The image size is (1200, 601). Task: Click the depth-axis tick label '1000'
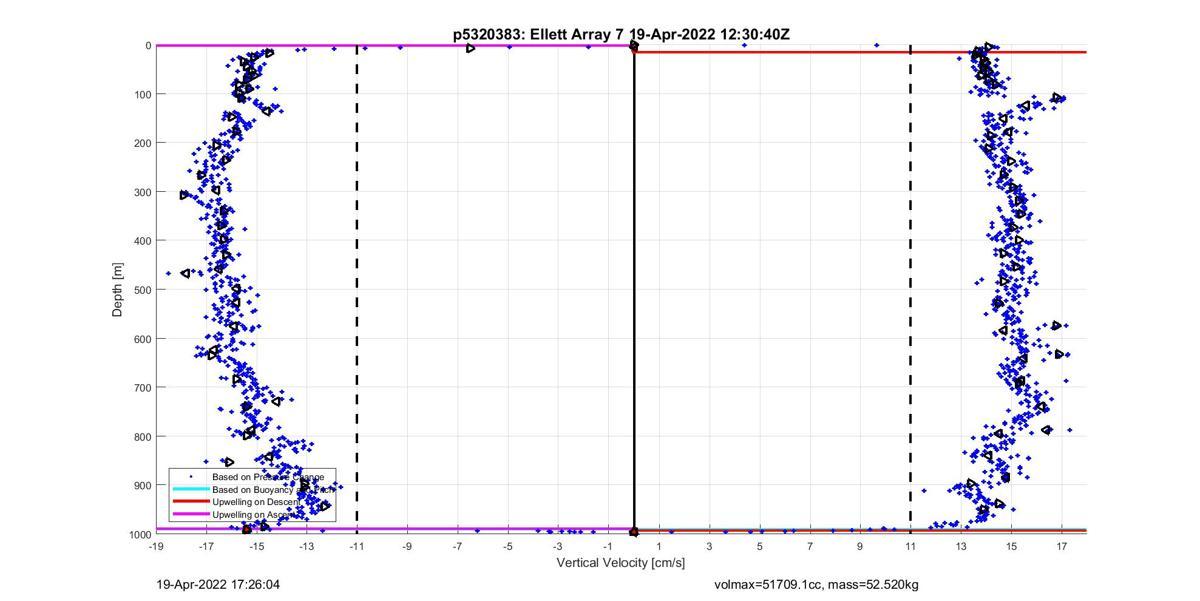click(x=139, y=535)
